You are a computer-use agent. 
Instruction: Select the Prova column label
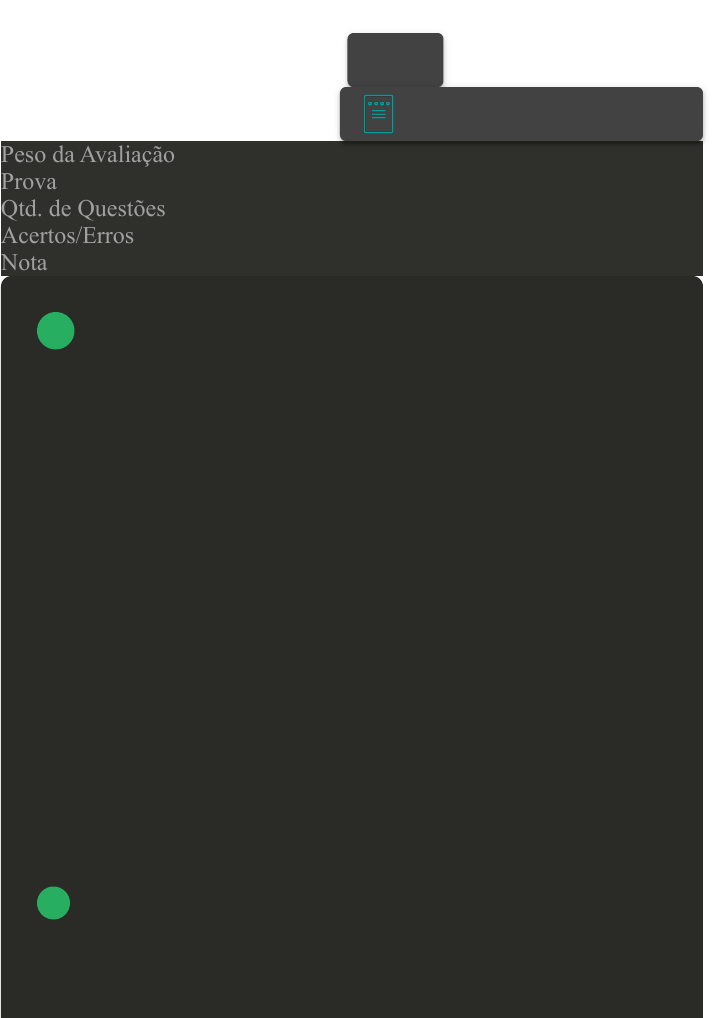tap(29, 182)
